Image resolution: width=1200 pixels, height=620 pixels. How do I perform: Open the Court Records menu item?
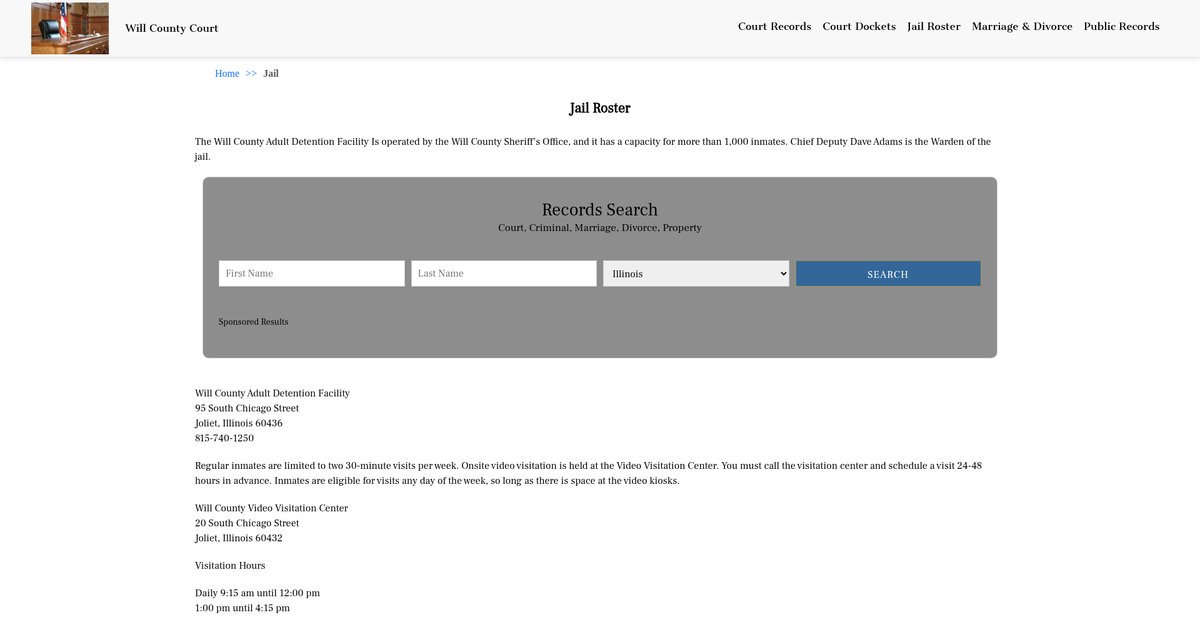(x=774, y=27)
